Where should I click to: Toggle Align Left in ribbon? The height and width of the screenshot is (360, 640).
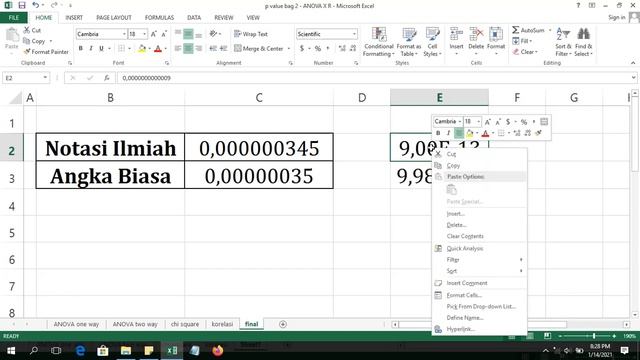pyautogui.click(x=178, y=49)
